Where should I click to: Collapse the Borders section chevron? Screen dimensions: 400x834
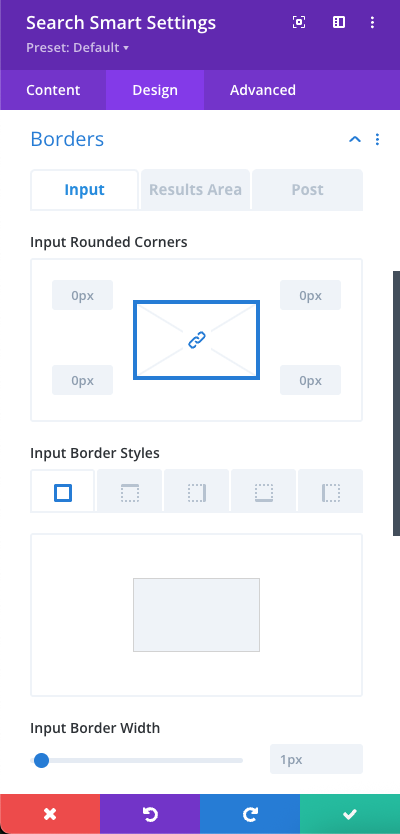click(355, 139)
